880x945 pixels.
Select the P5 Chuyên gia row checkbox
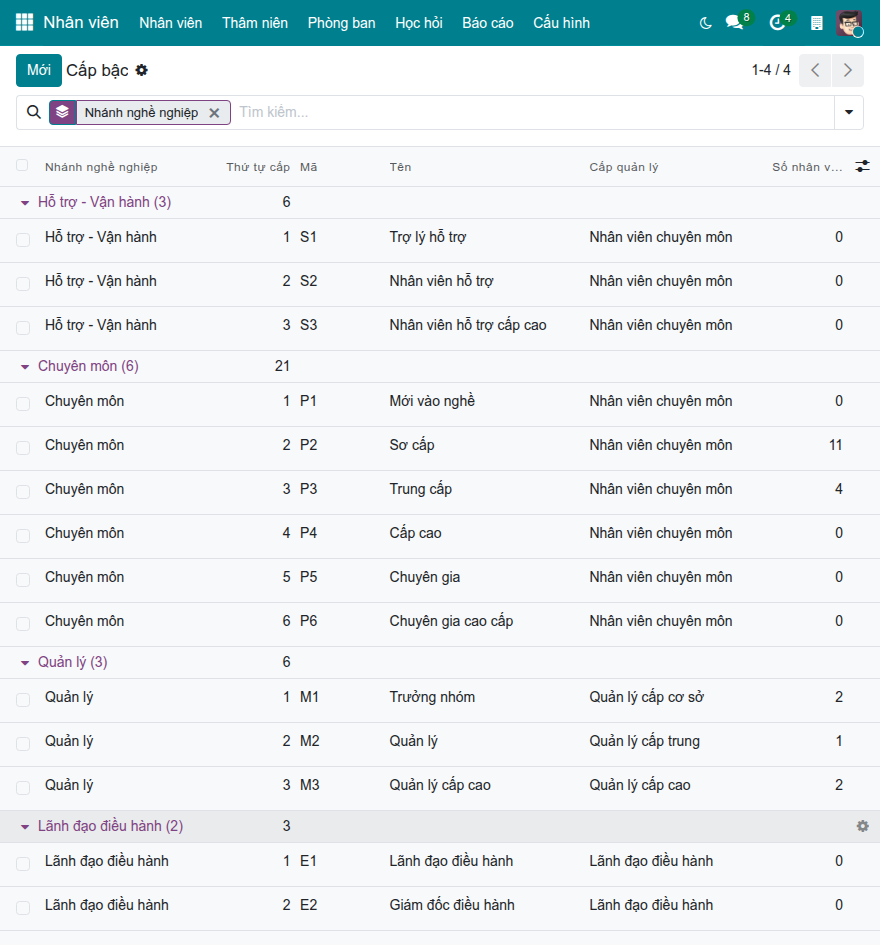23,580
